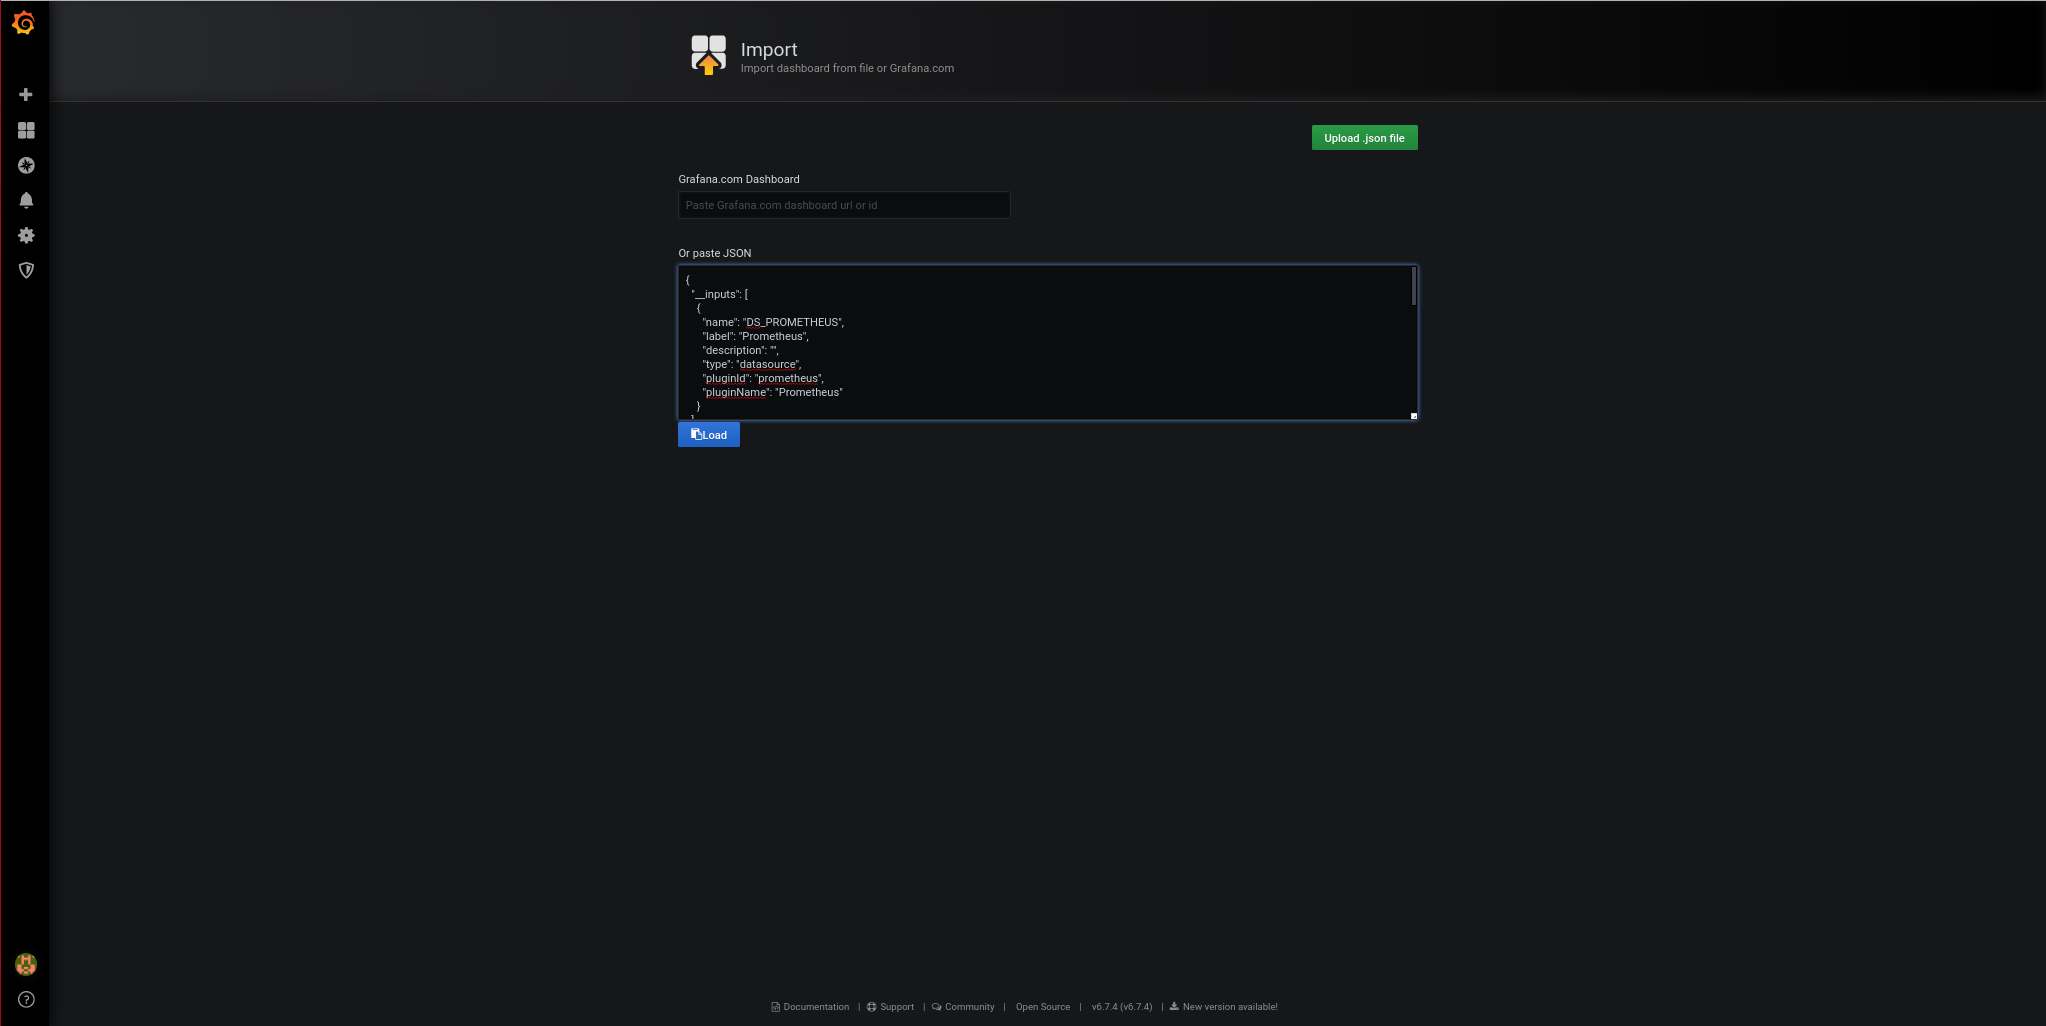
Task: Focus the Grafana.com dashboard URL field
Action: [843, 205]
